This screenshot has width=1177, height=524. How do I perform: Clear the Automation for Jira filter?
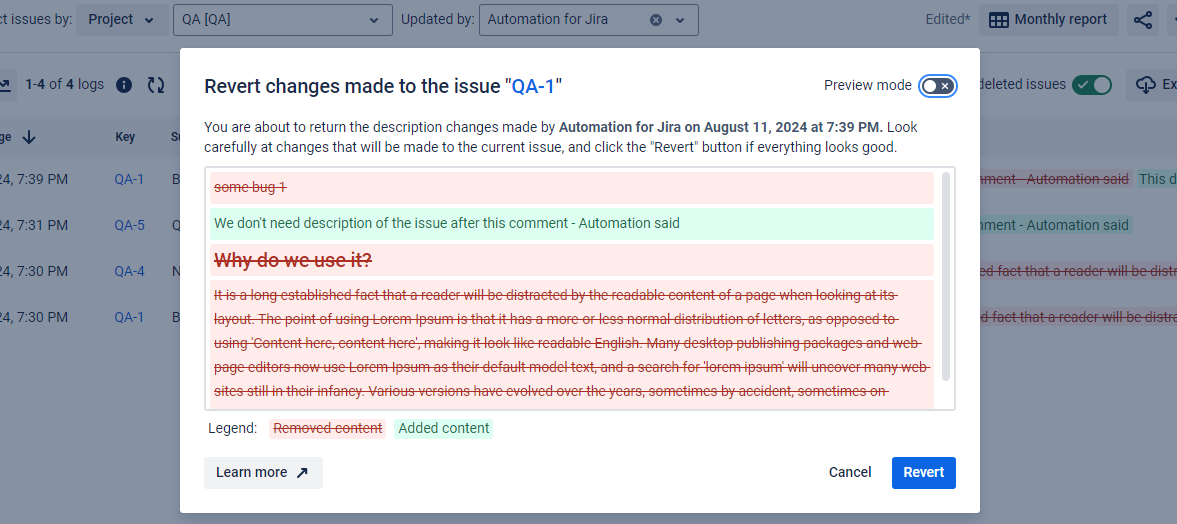pos(656,20)
